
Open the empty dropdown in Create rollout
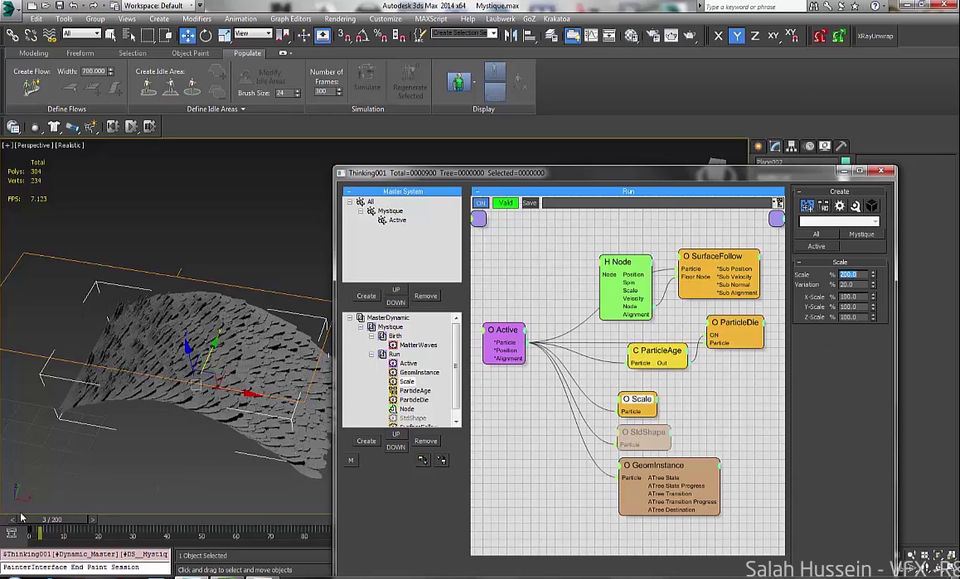click(838, 221)
